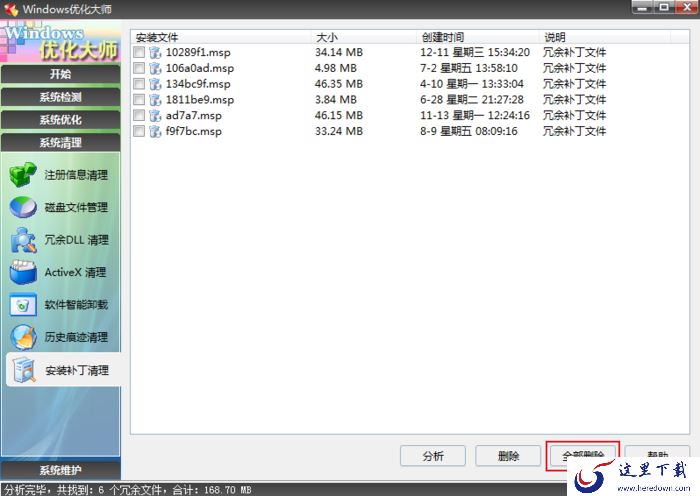Image resolution: width=700 pixels, height=496 pixels.
Task: Open 磁盘文件管理 disk file manager icon
Action: pos(23,207)
